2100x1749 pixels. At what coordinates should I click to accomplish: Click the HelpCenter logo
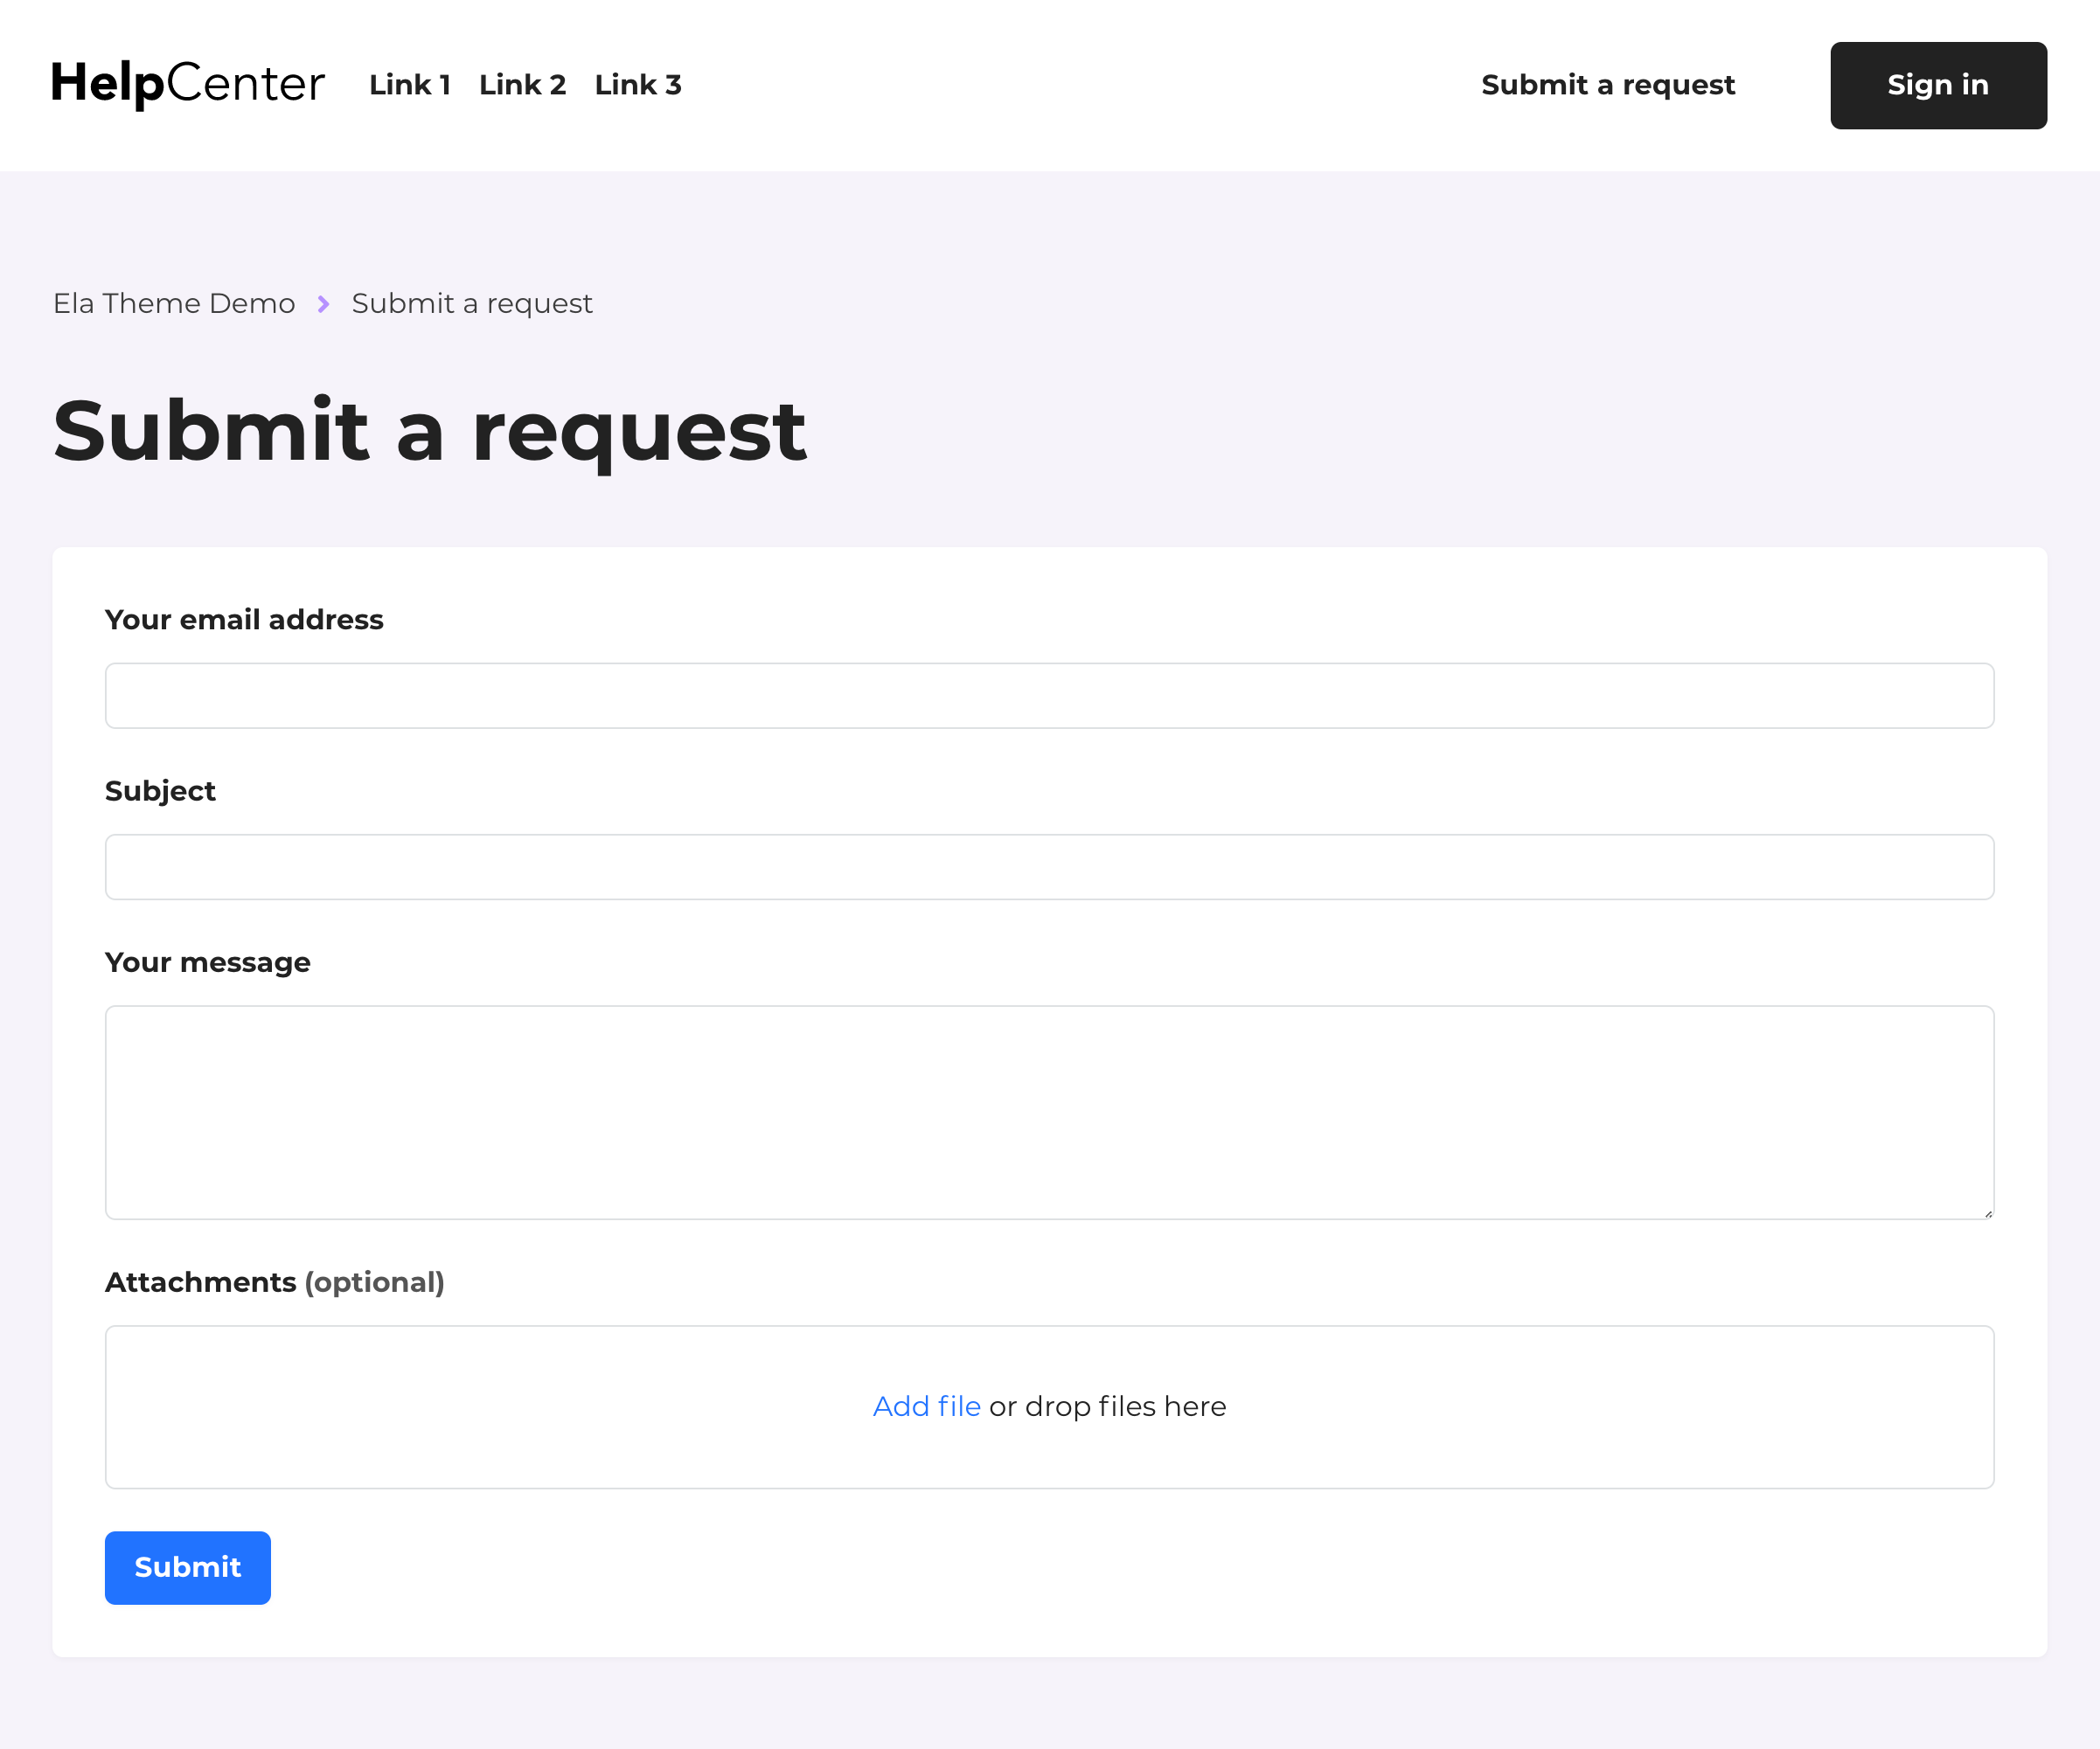tap(188, 84)
